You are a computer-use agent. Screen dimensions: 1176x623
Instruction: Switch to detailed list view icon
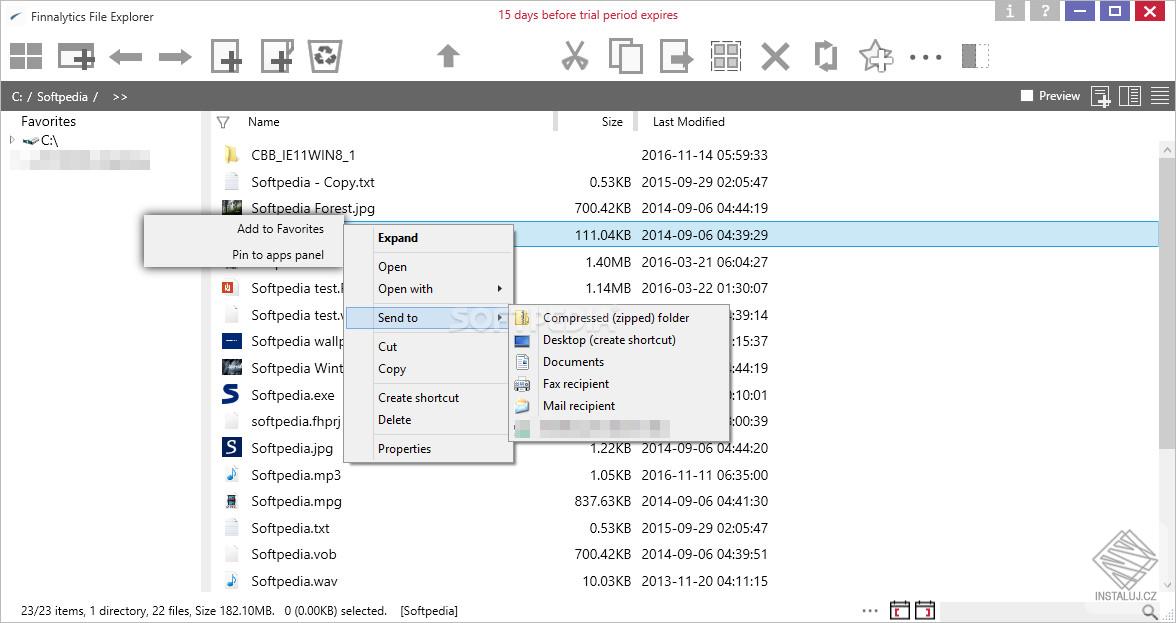1158,95
